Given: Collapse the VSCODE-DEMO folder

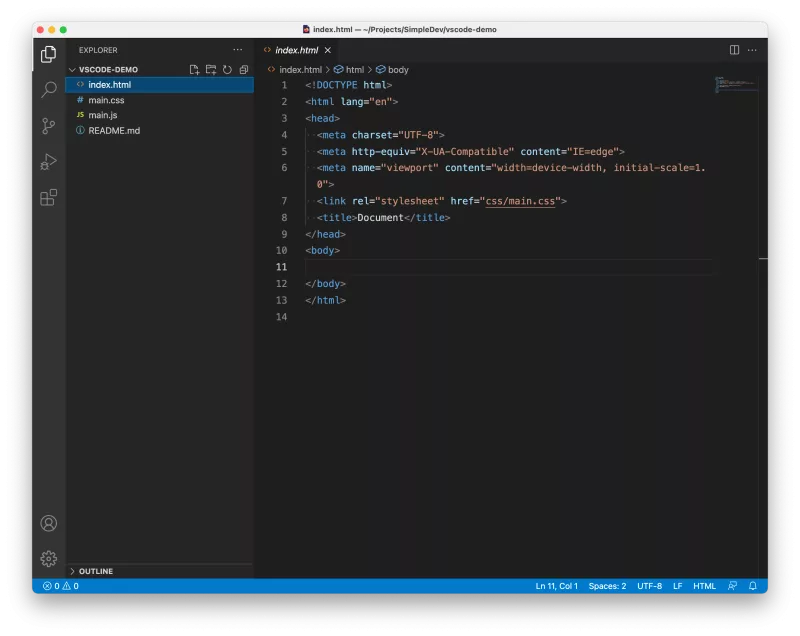Looking at the screenshot, I should click(72, 69).
